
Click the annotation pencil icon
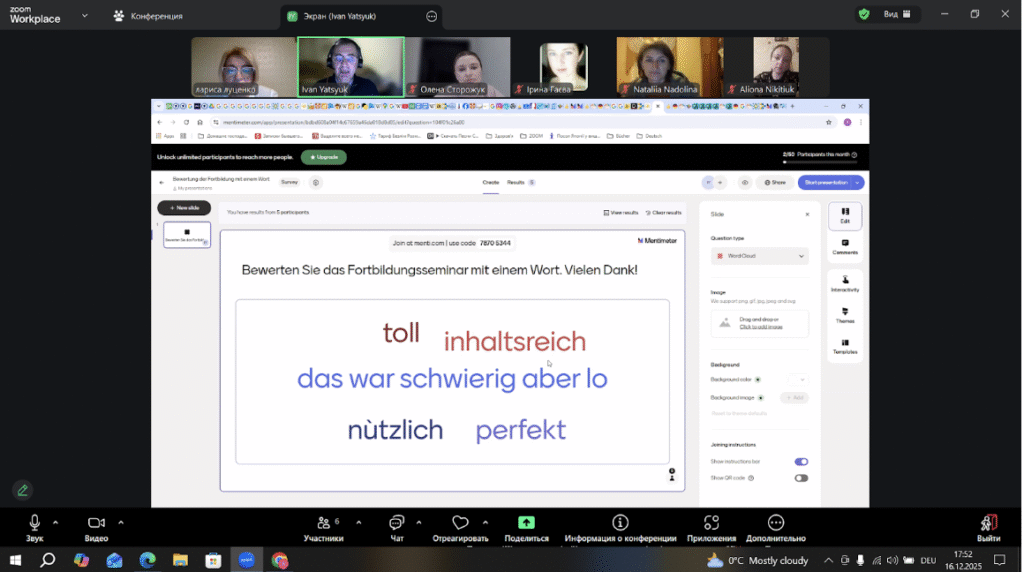23,490
